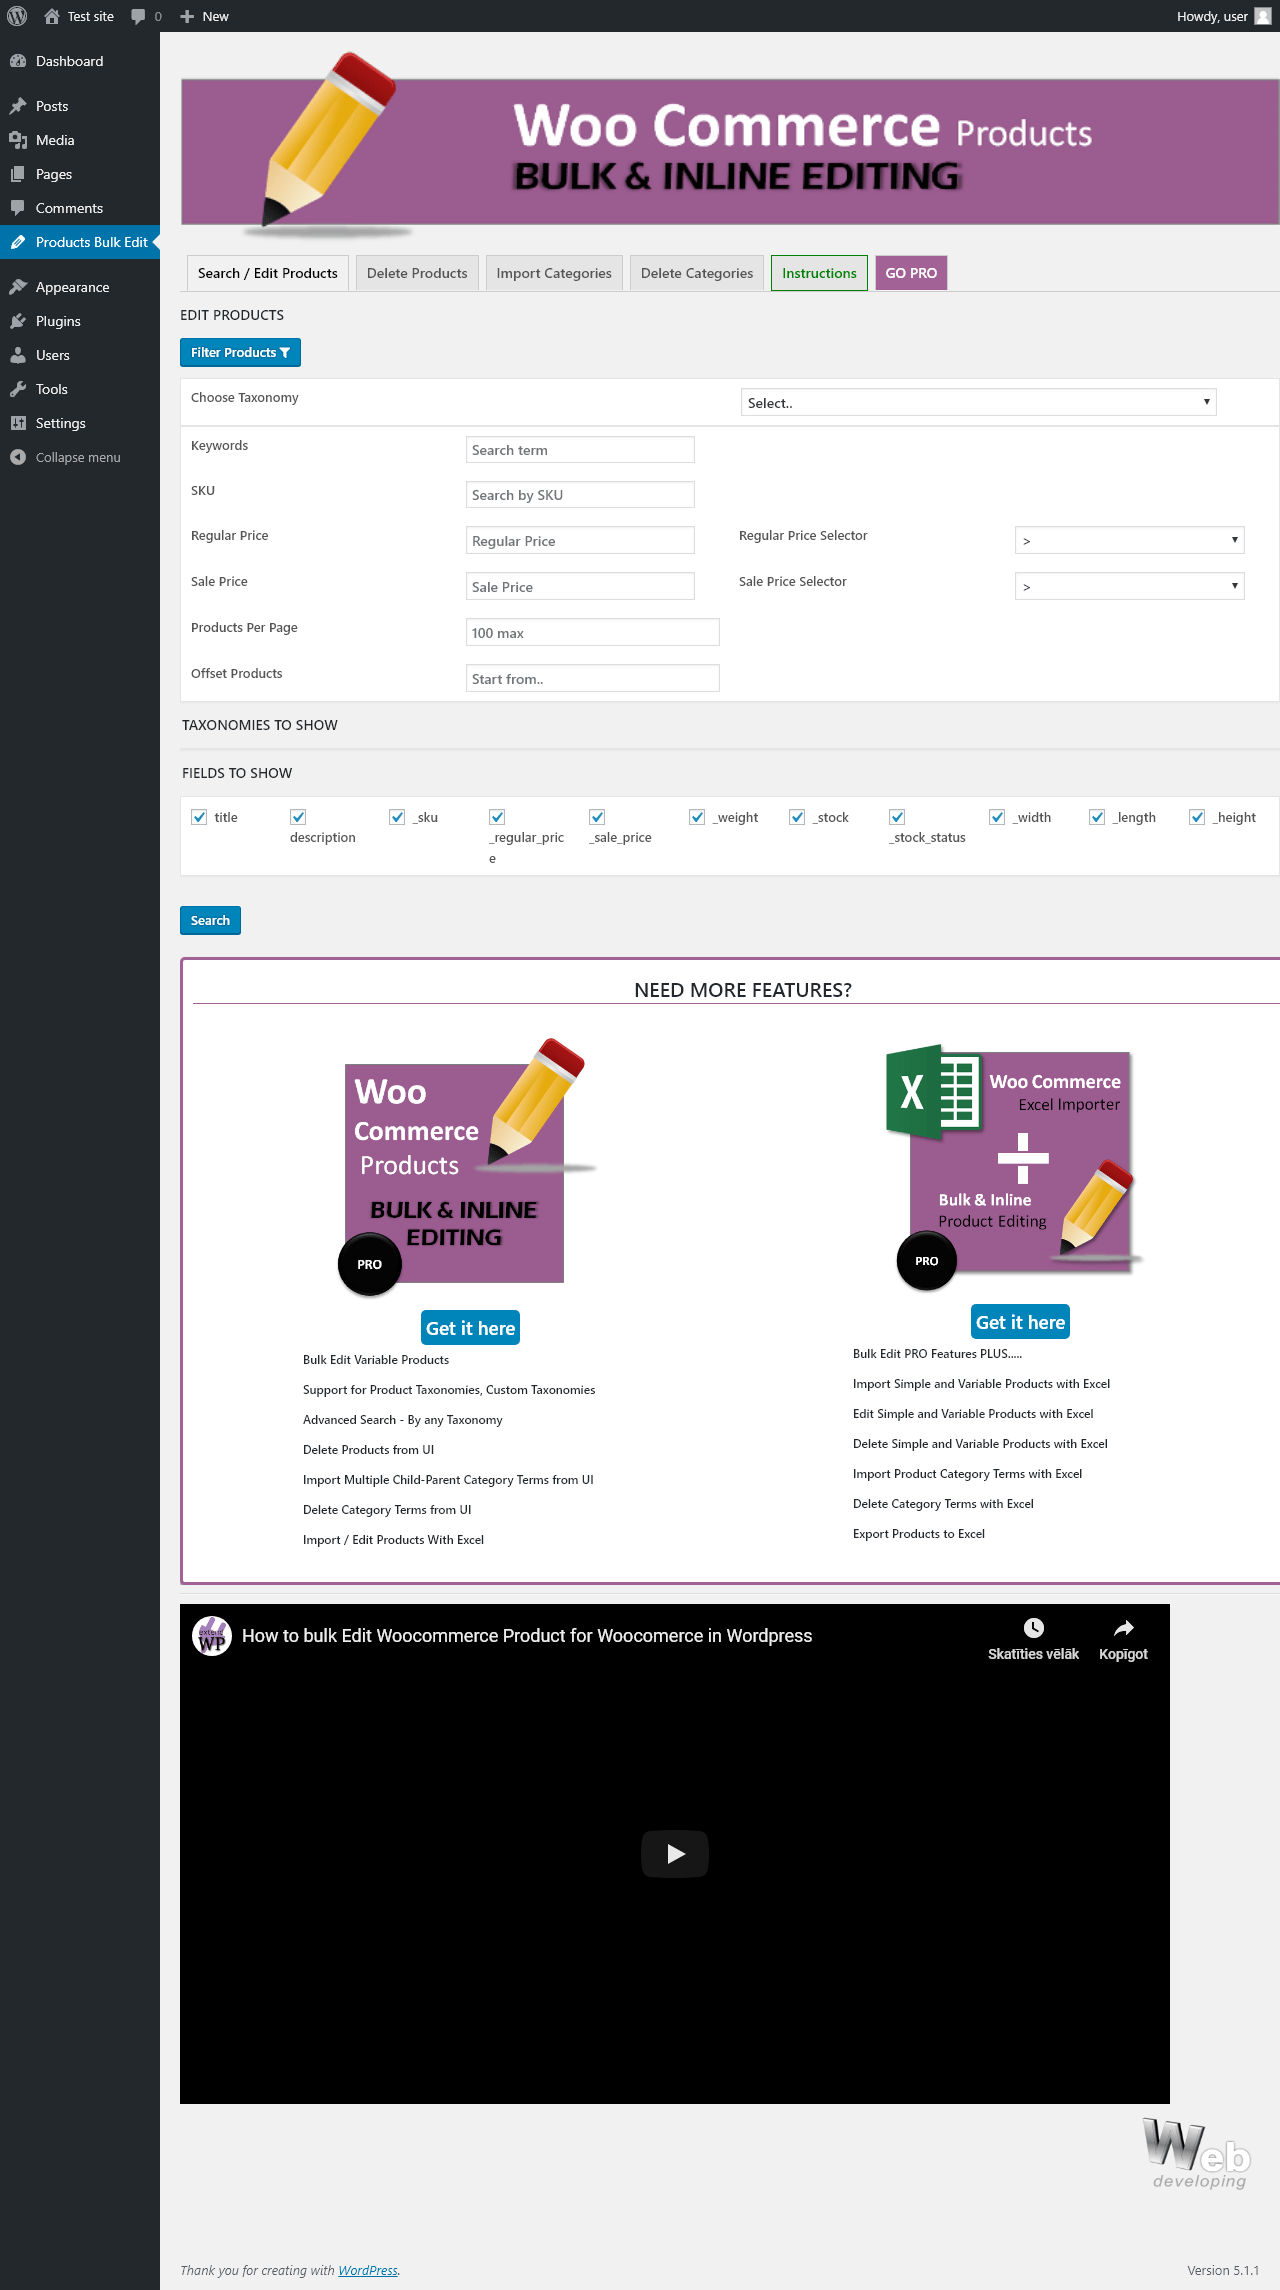The height and width of the screenshot is (2290, 1280).
Task: Click the funnel icon on Filter Products
Action: pyautogui.click(x=285, y=352)
